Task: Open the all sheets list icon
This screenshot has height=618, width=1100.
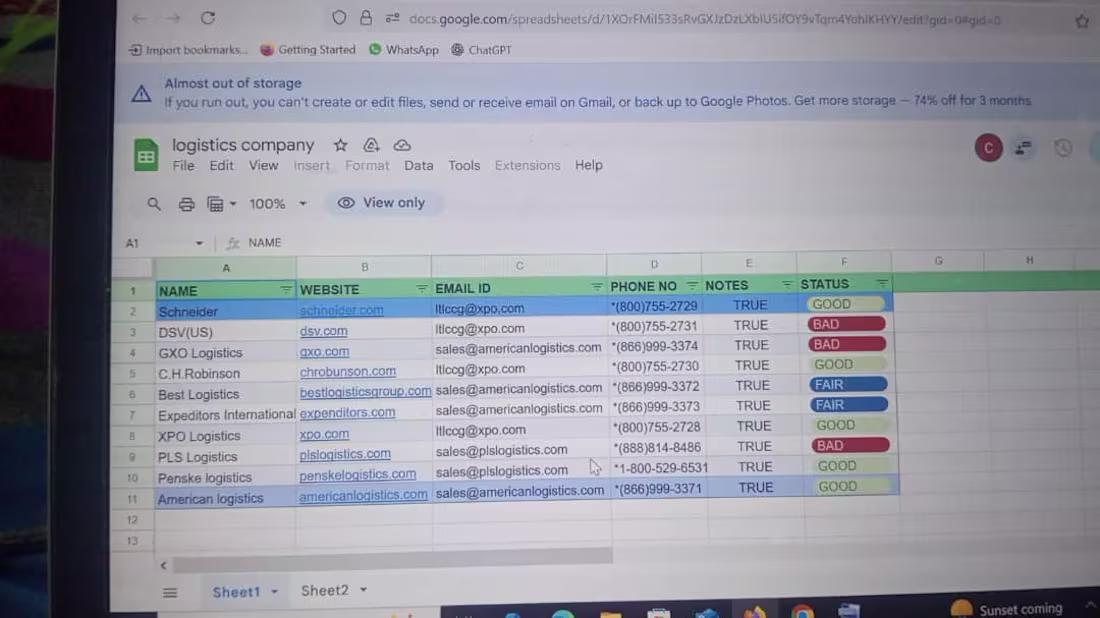Action: pos(170,593)
